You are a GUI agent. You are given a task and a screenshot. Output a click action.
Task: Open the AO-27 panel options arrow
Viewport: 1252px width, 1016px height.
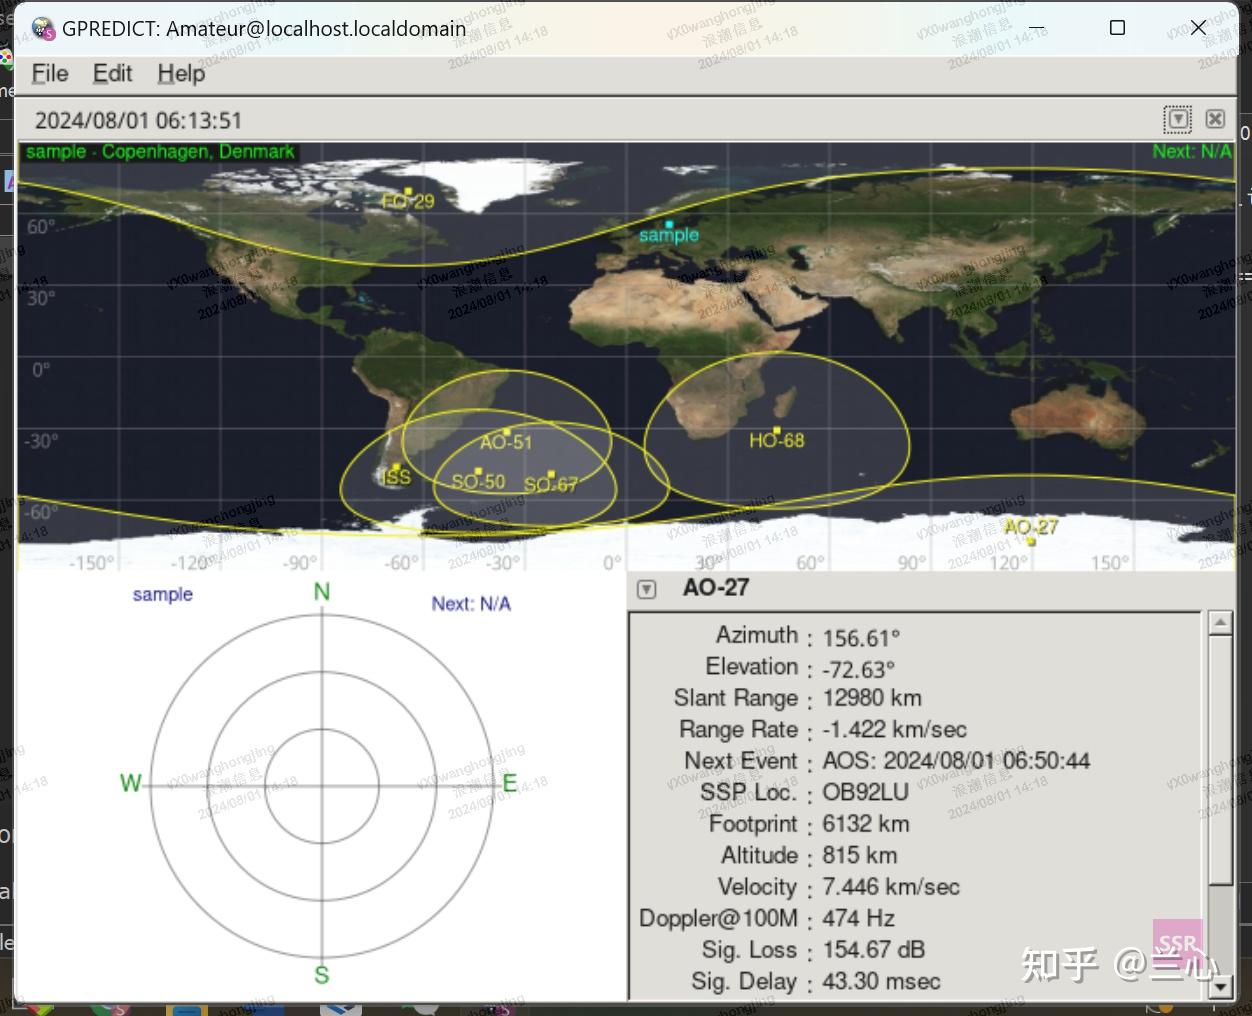pos(646,589)
